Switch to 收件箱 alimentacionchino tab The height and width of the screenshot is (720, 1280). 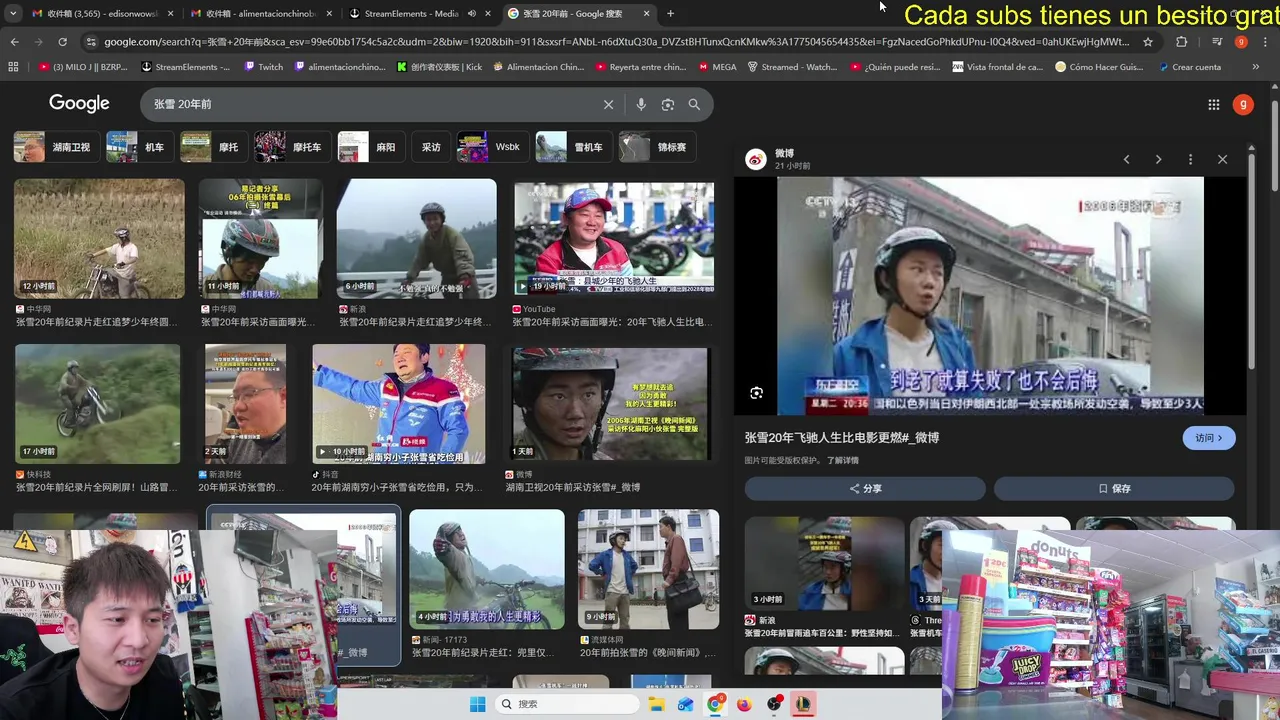262,13
